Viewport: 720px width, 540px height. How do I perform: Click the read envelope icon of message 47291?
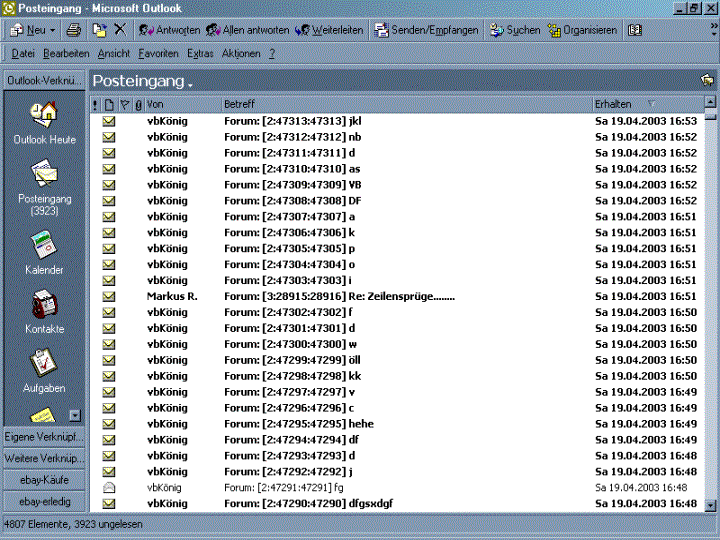pyautogui.click(x=109, y=487)
